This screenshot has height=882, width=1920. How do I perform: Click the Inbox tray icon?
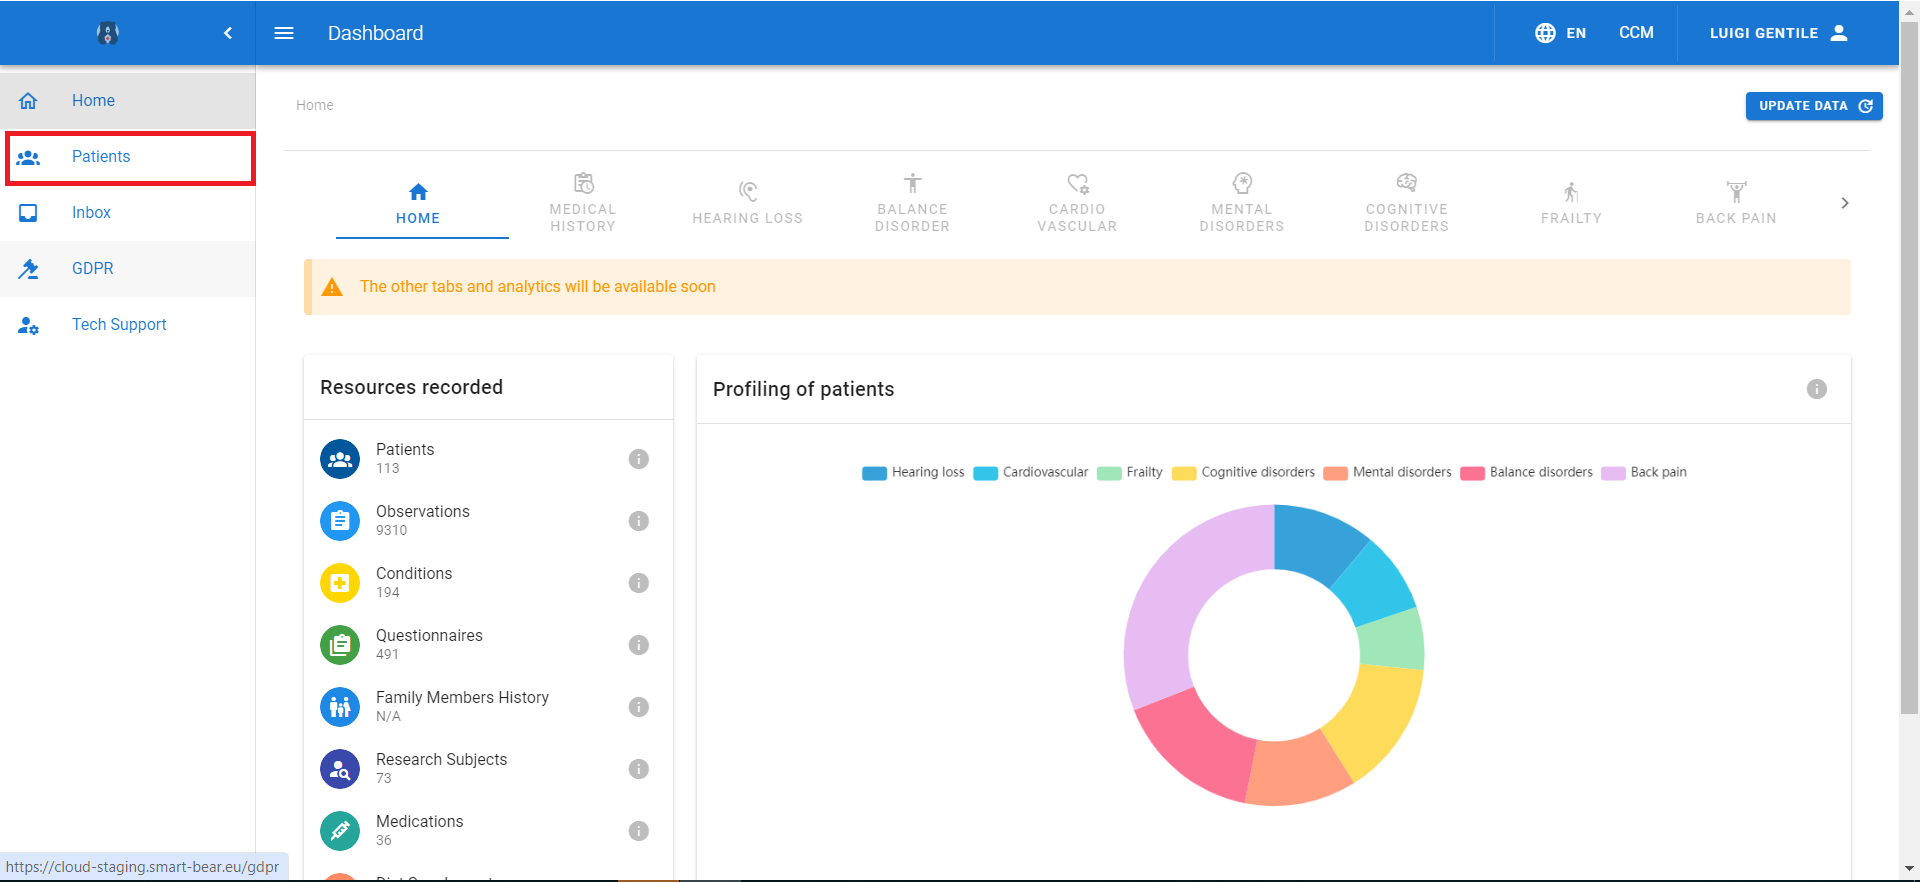pyautogui.click(x=28, y=213)
